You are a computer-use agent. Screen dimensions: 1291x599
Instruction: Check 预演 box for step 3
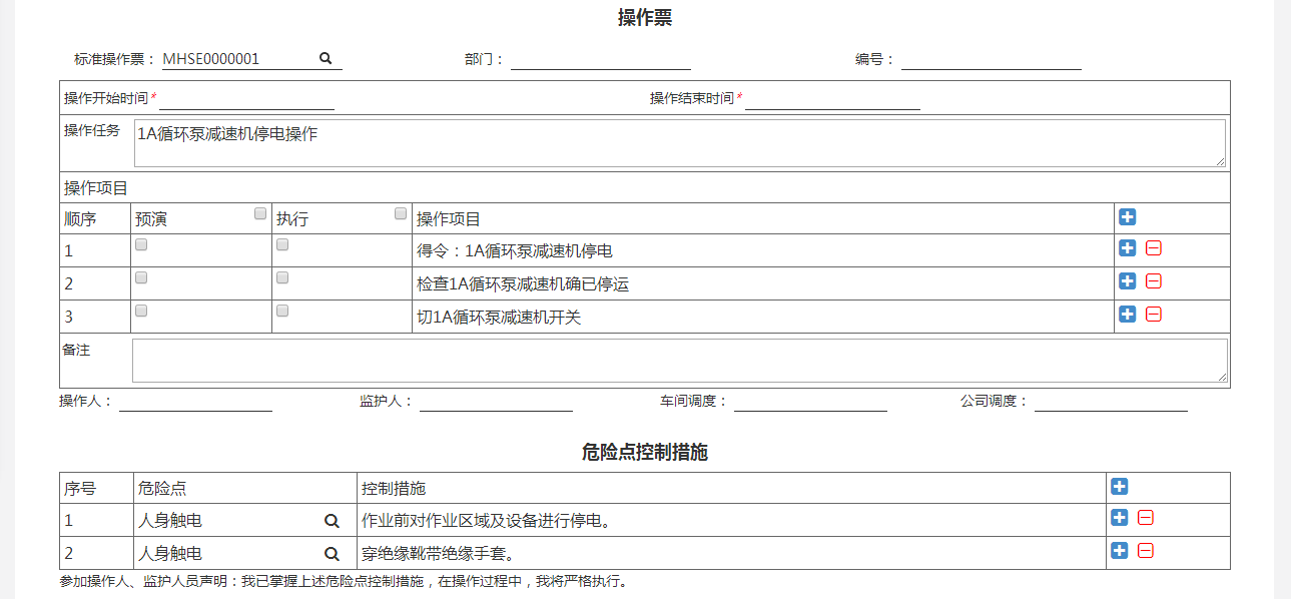tap(141, 311)
